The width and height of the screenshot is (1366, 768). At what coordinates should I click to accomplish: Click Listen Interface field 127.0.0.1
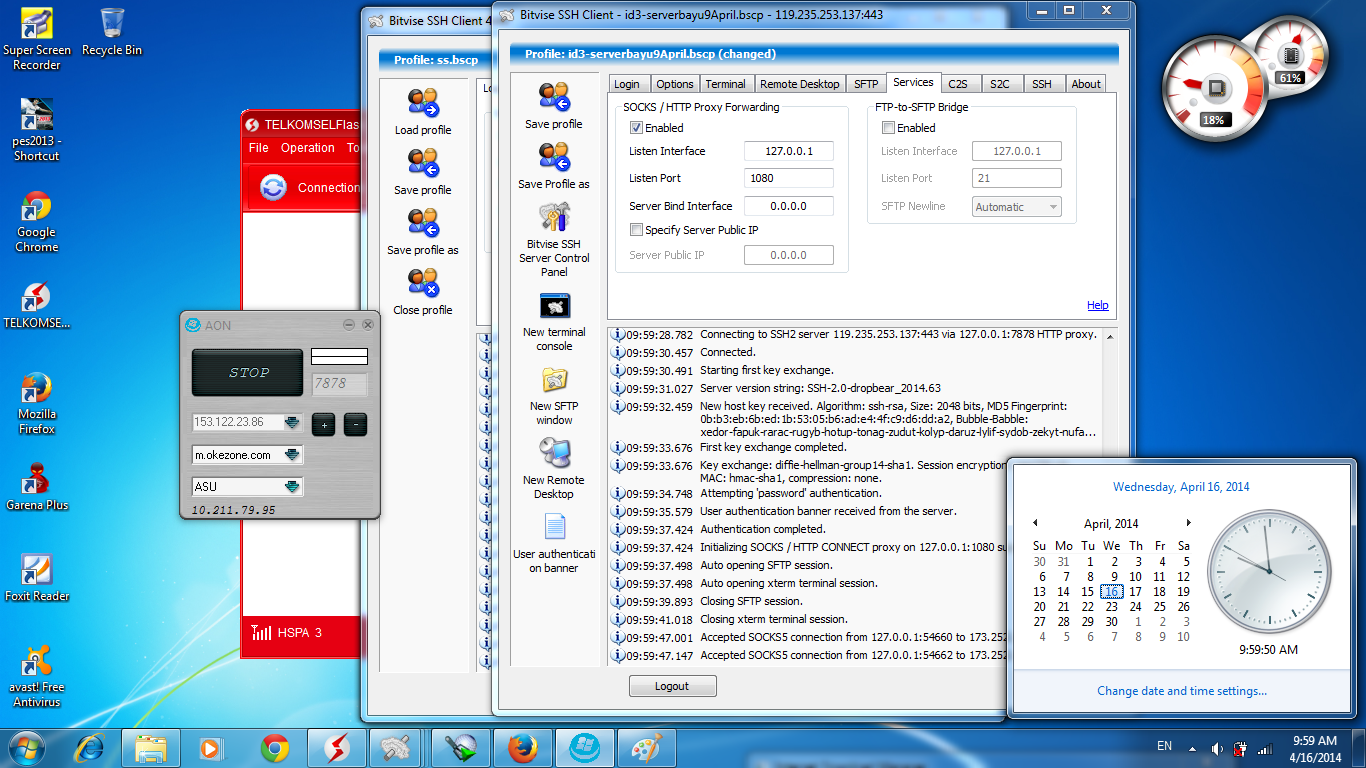[789, 151]
